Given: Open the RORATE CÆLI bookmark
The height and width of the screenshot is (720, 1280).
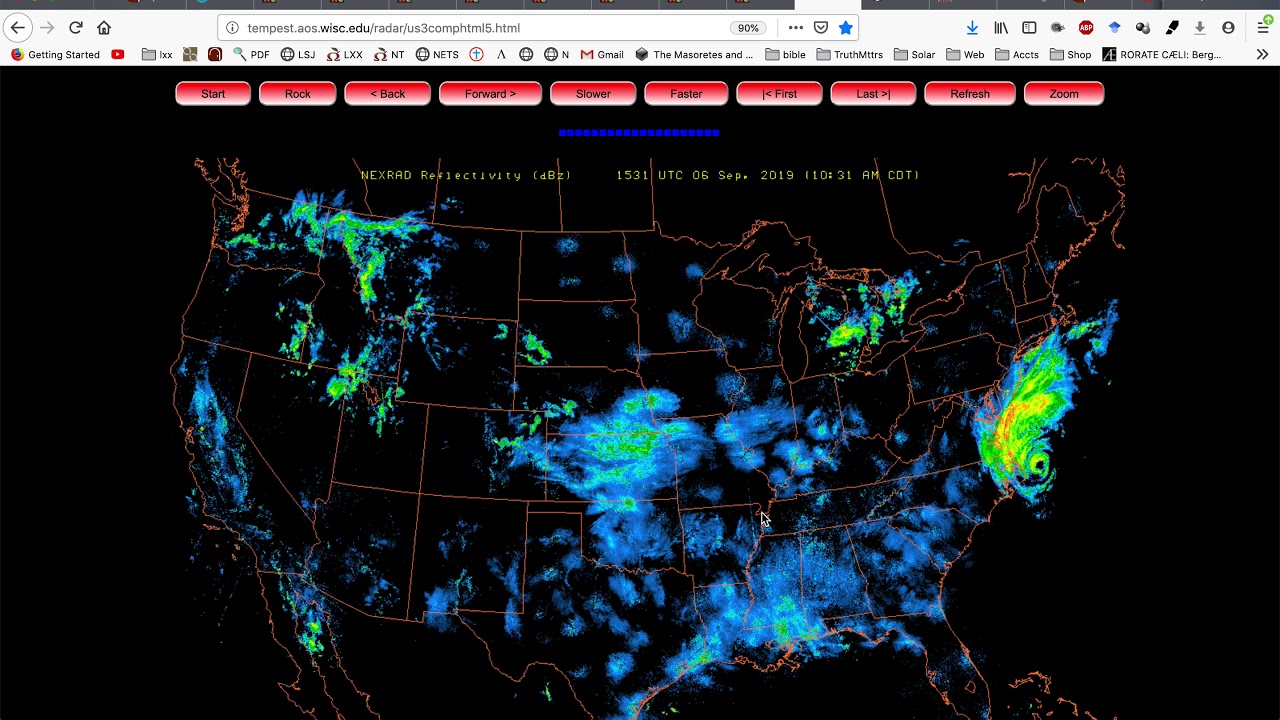Looking at the screenshot, I should [1161, 55].
